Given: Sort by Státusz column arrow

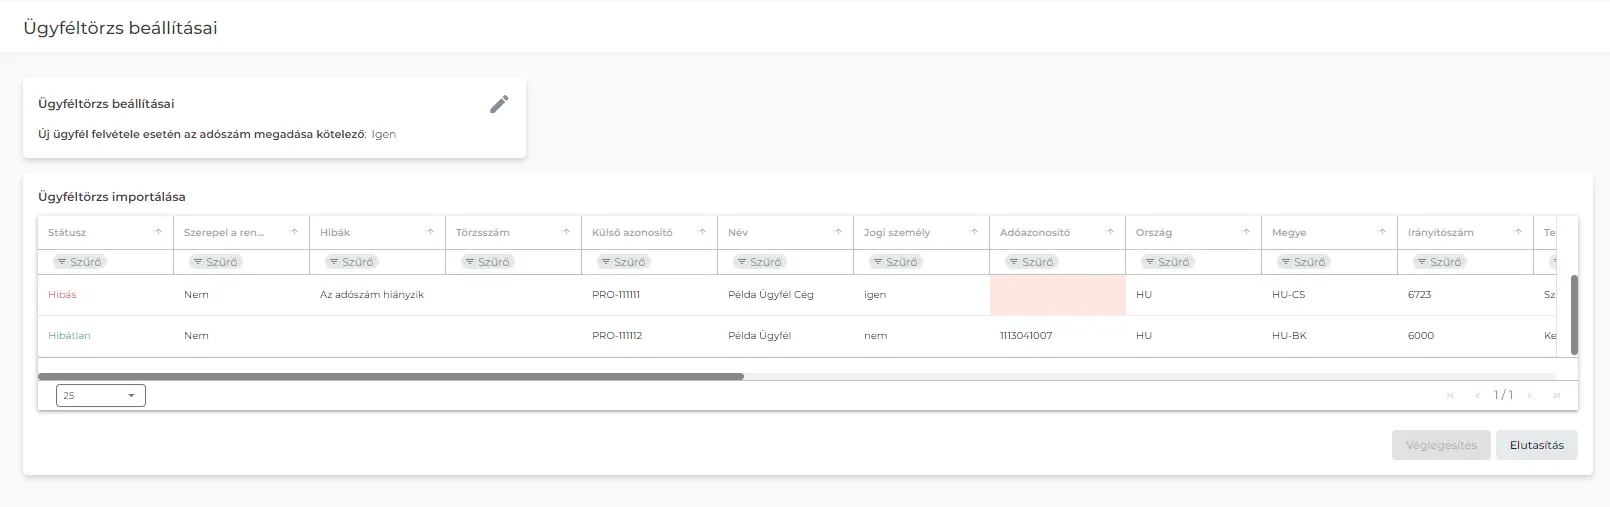Looking at the screenshot, I should (158, 232).
